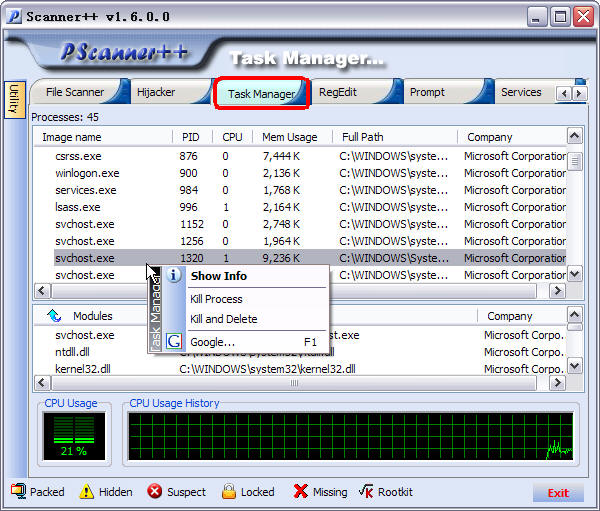
Task: Click process list horizontal scroll right arrow
Action: click(557, 291)
